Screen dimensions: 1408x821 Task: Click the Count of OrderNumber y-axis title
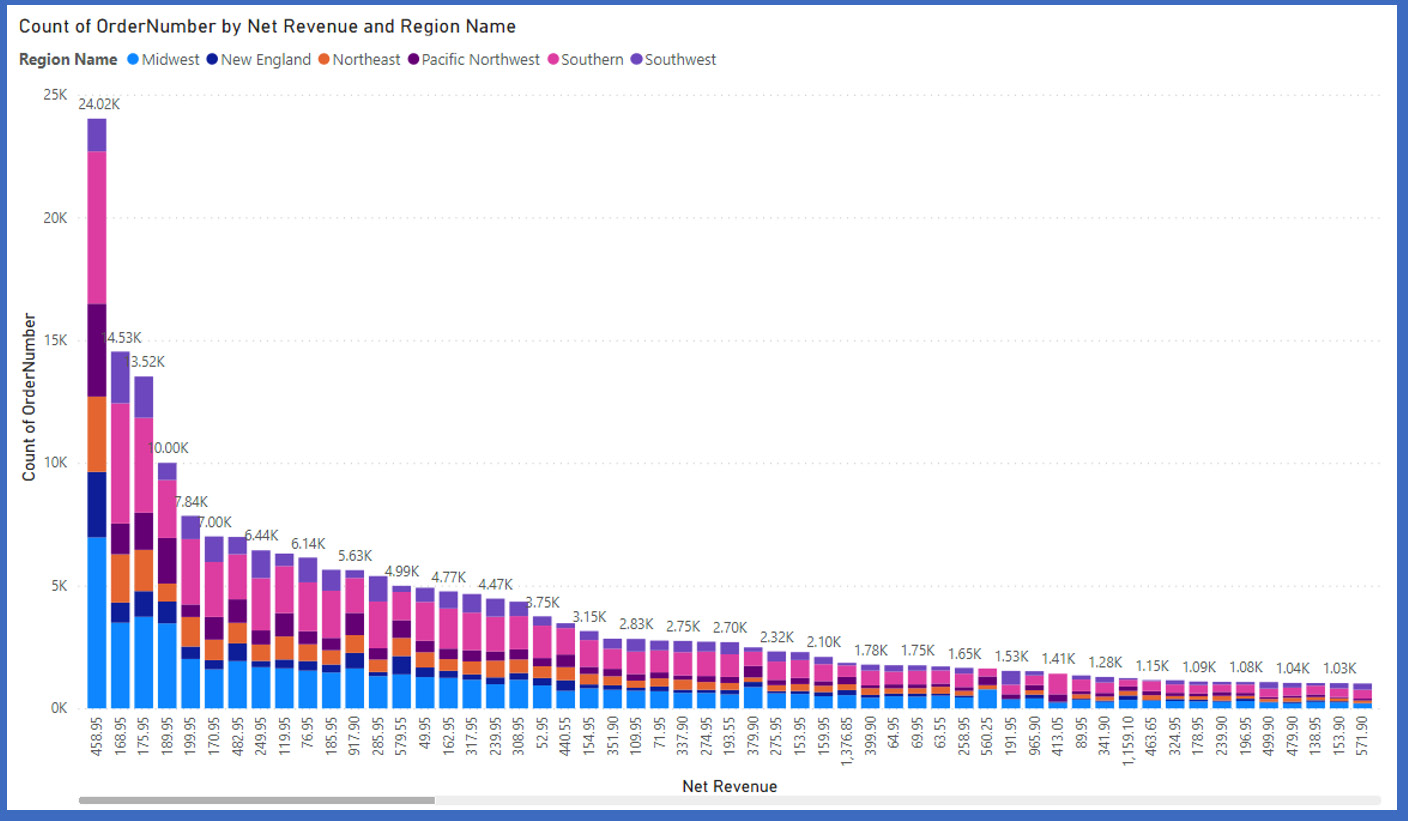tap(29, 397)
